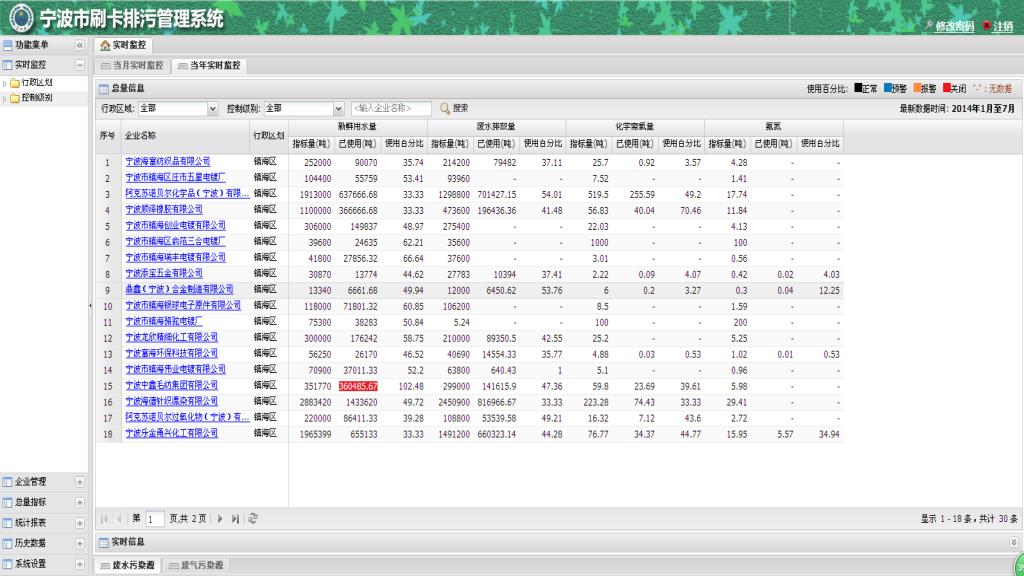Switch to the 当年实时监控 tab

pyautogui.click(x=210, y=65)
